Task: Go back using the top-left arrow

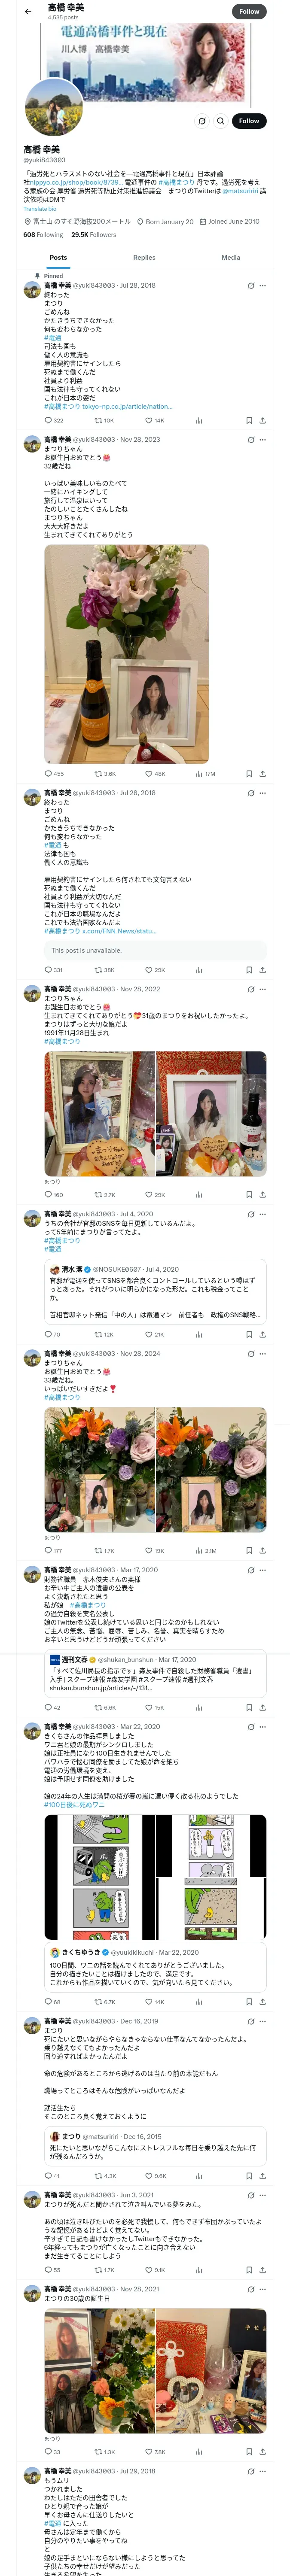Action: (x=28, y=12)
